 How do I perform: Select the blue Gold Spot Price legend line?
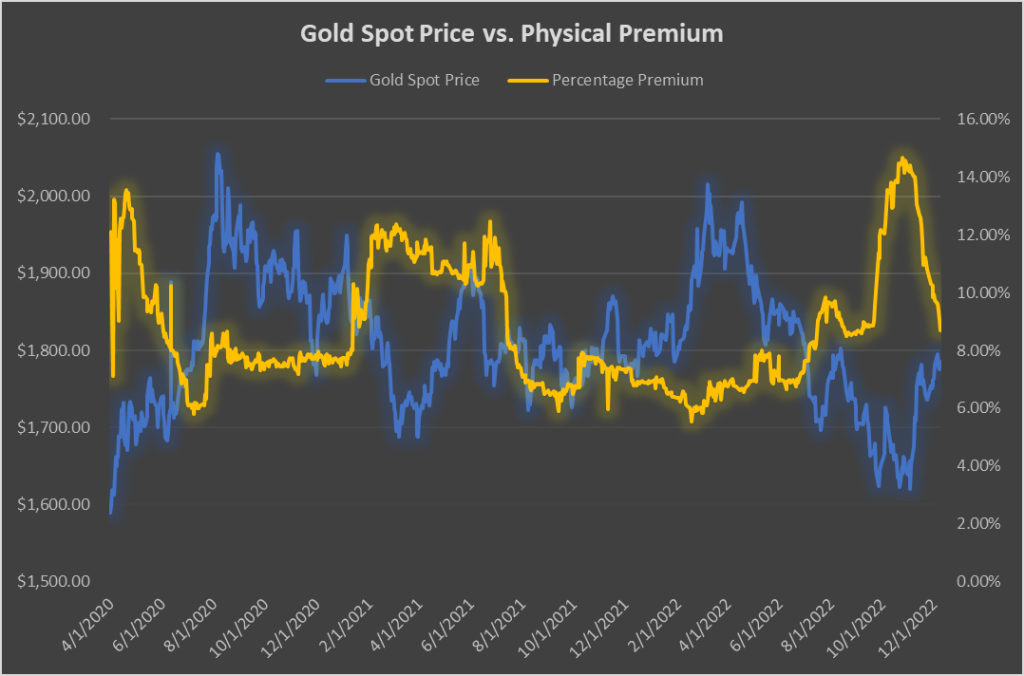point(346,80)
